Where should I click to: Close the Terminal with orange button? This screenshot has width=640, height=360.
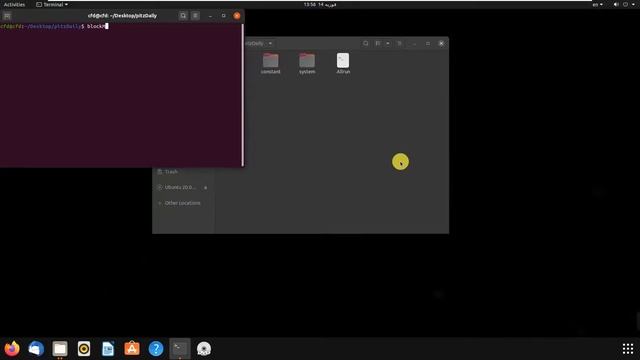[237, 16]
